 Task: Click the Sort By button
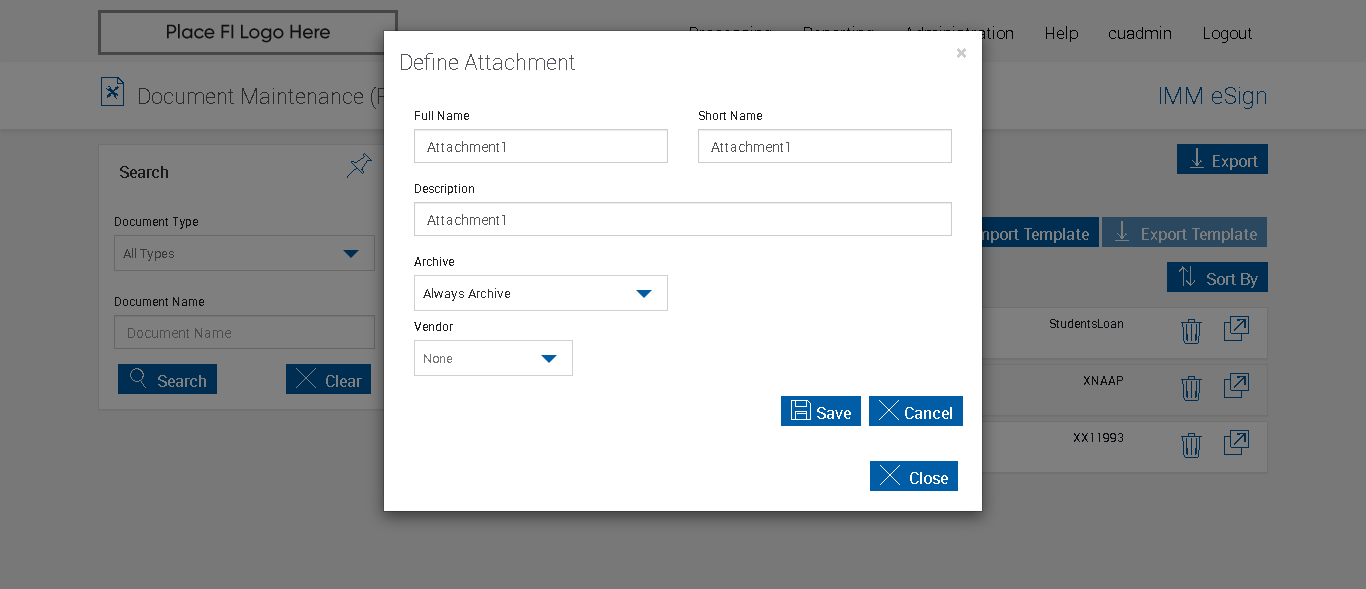pyautogui.click(x=1217, y=278)
